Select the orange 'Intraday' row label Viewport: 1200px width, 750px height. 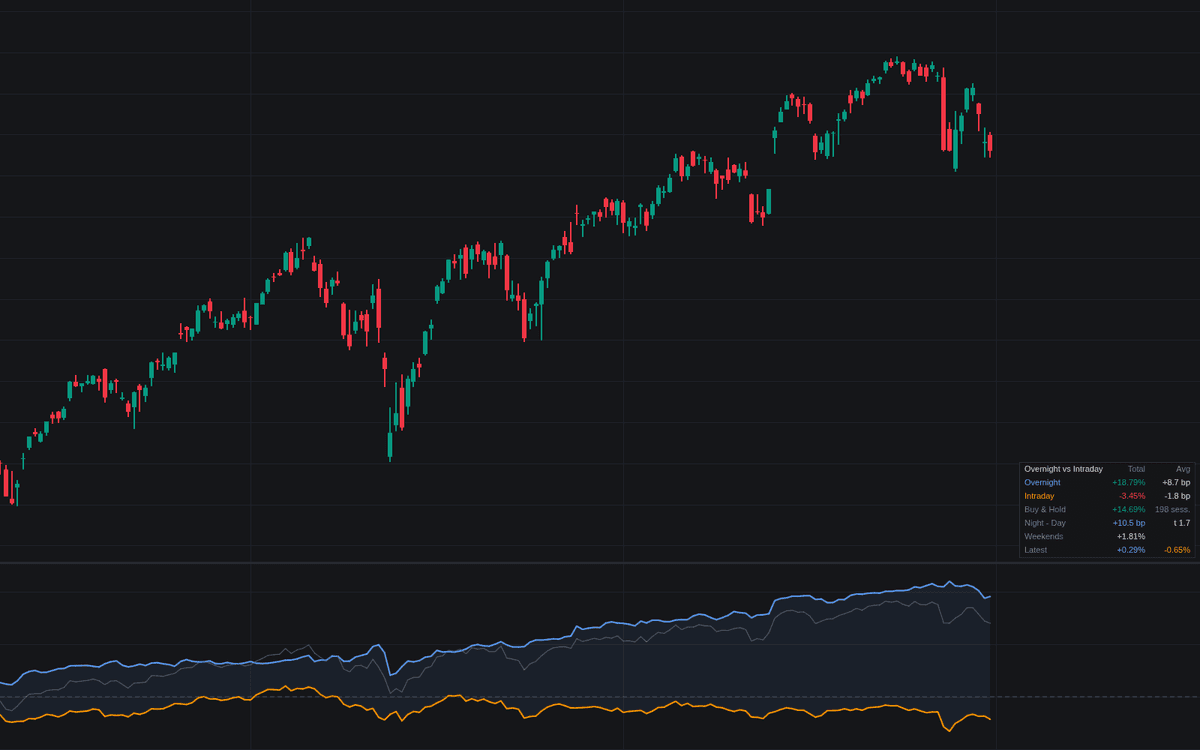pos(1039,496)
